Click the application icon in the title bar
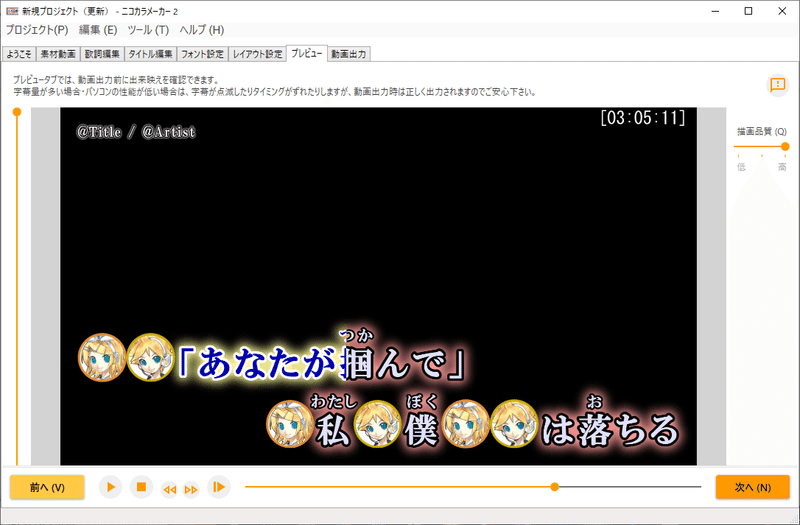Viewport: 800px width, 525px height. pyautogui.click(x=12, y=11)
